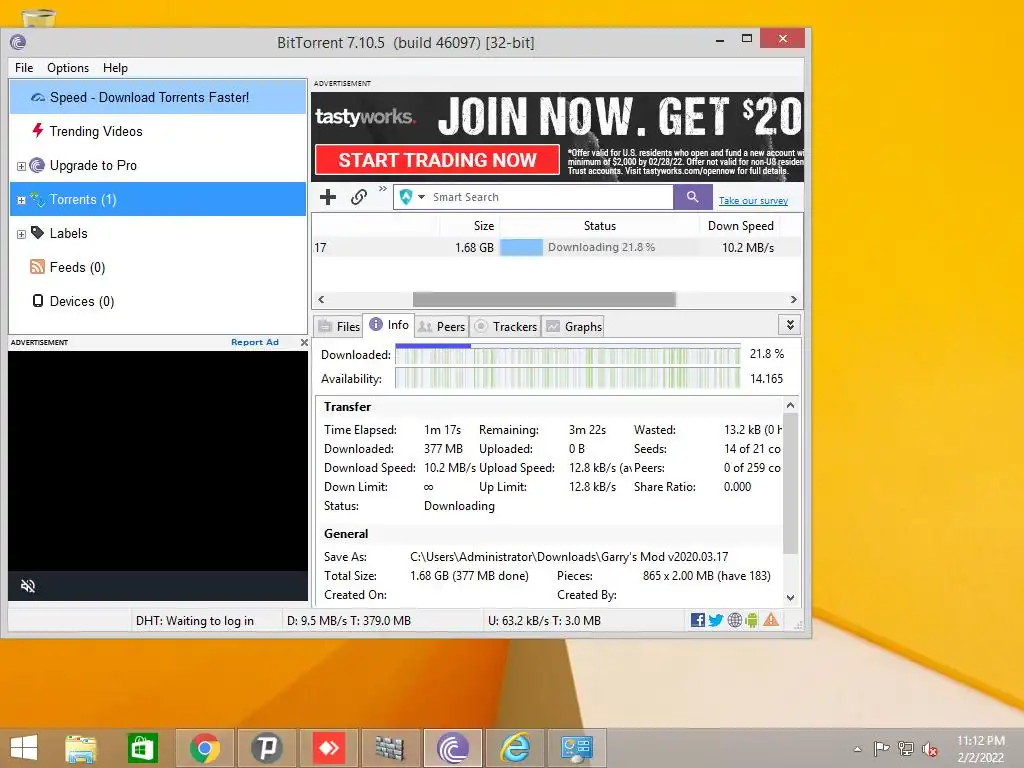Open Trending Videos in sidebar
Image resolution: width=1024 pixels, height=768 pixels.
click(x=95, y=131)
